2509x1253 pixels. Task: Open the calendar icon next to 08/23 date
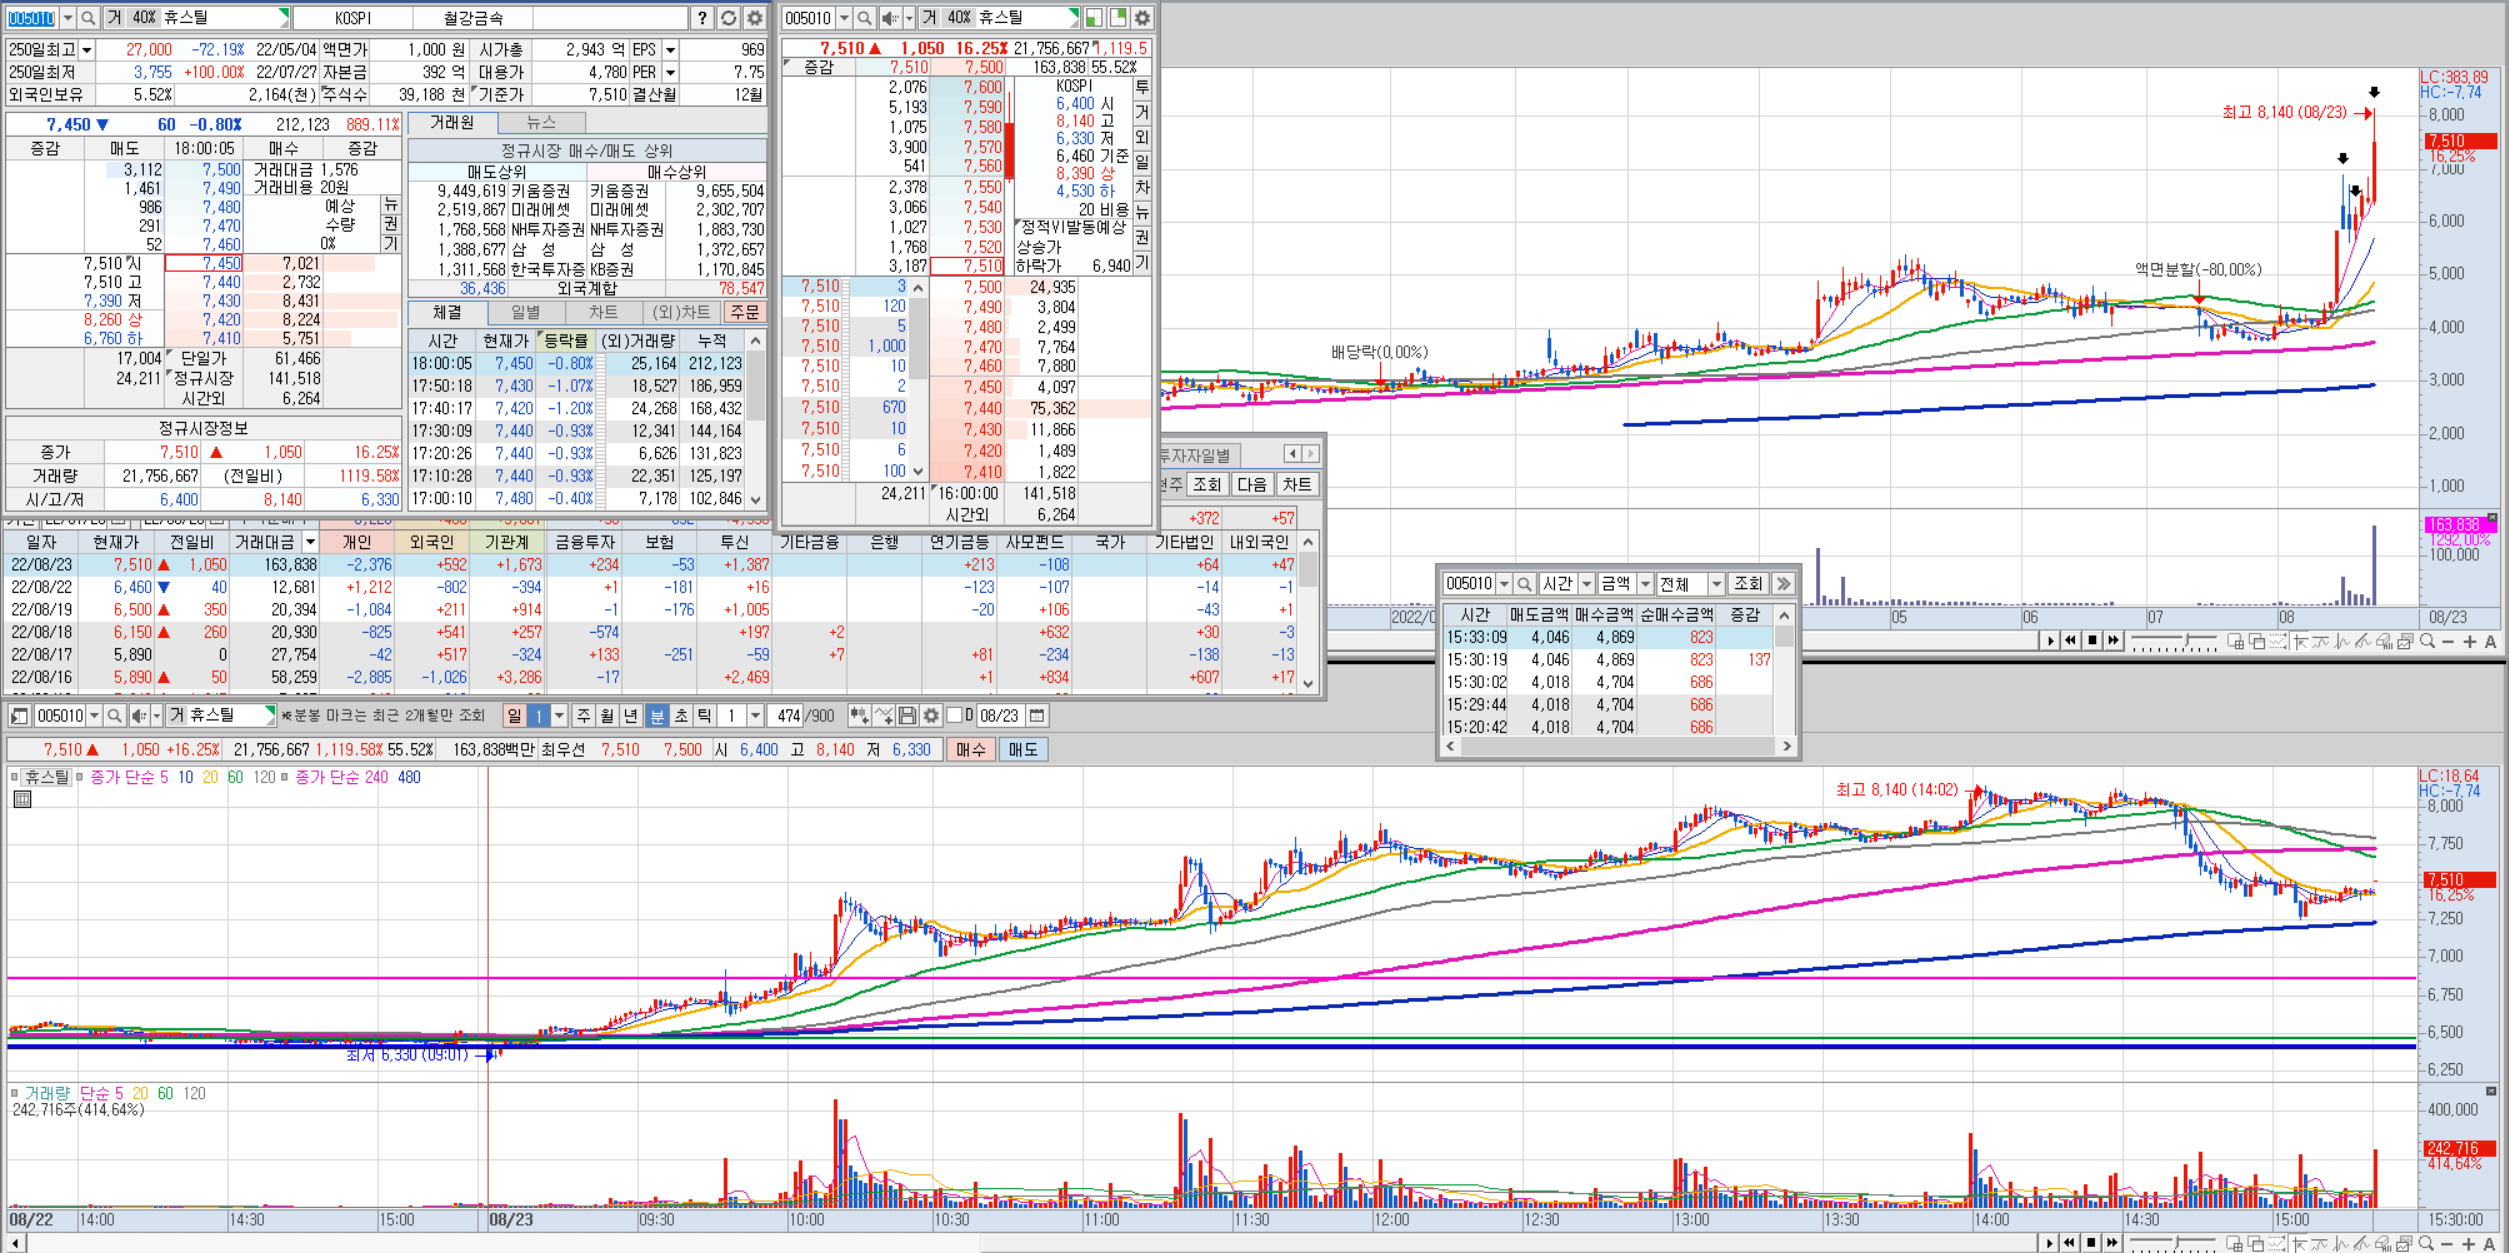pos(1037,716)
